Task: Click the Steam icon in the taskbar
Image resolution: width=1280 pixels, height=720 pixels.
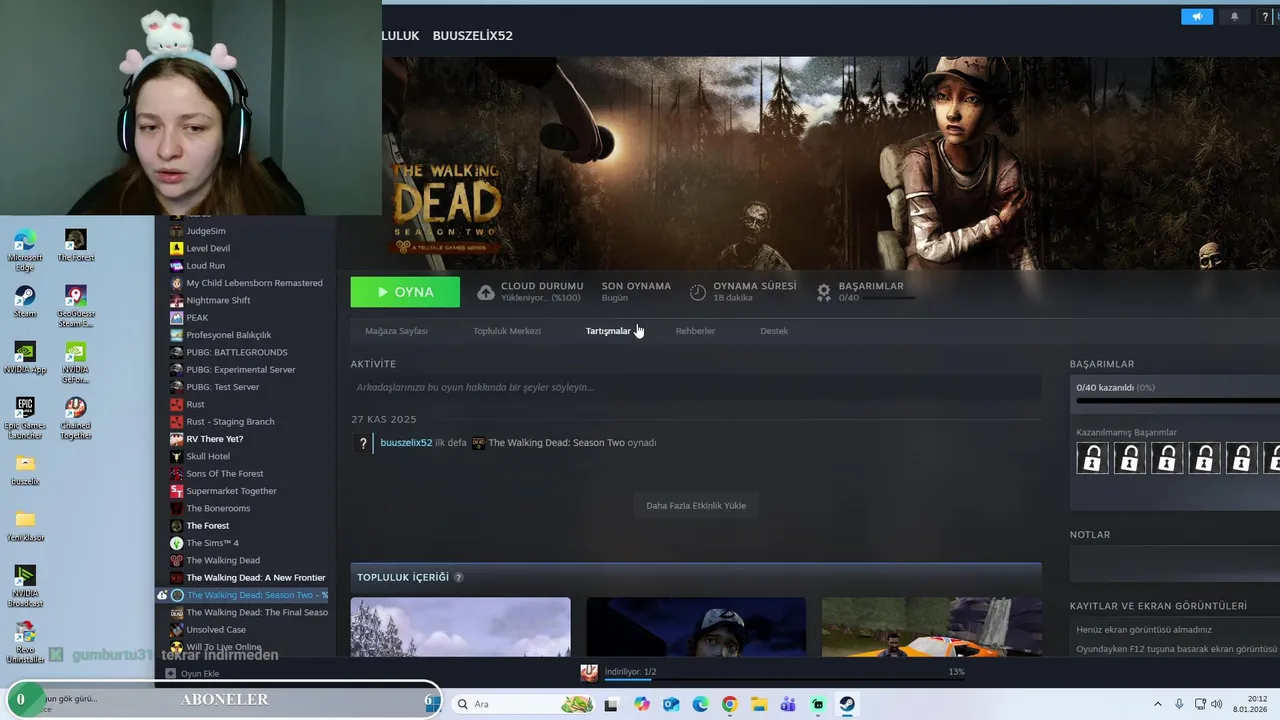Action: point(847,704)
